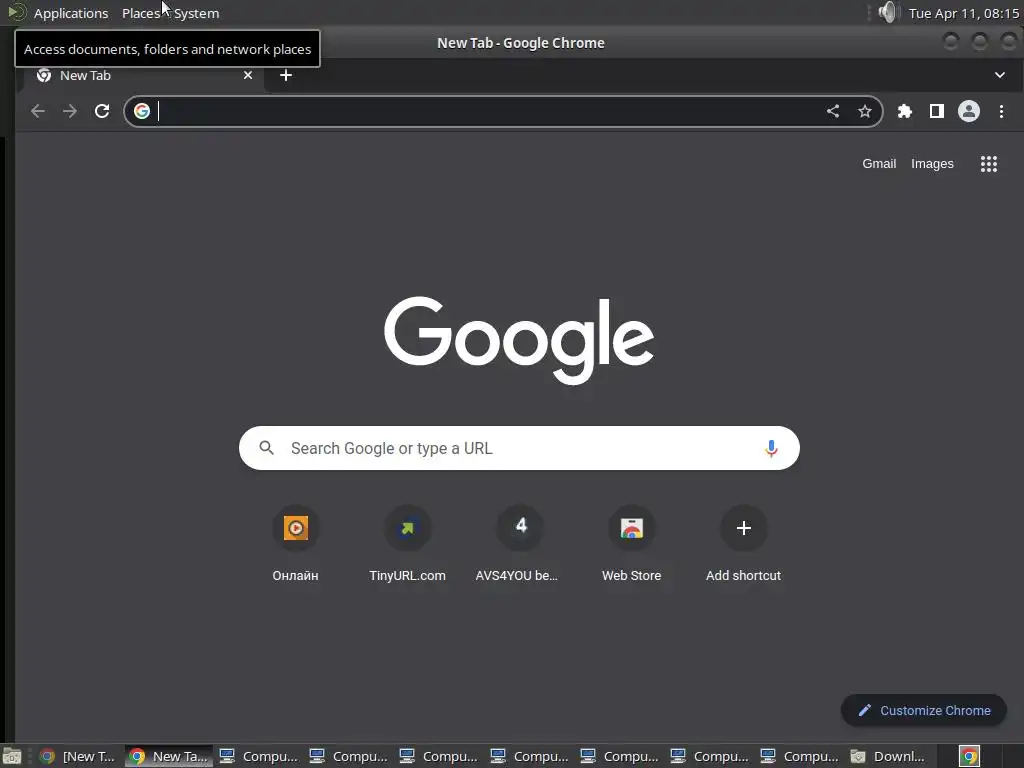This screenshot has width=1024, height=768.
Task: Click the date and time clock
Action: [964, 13]
